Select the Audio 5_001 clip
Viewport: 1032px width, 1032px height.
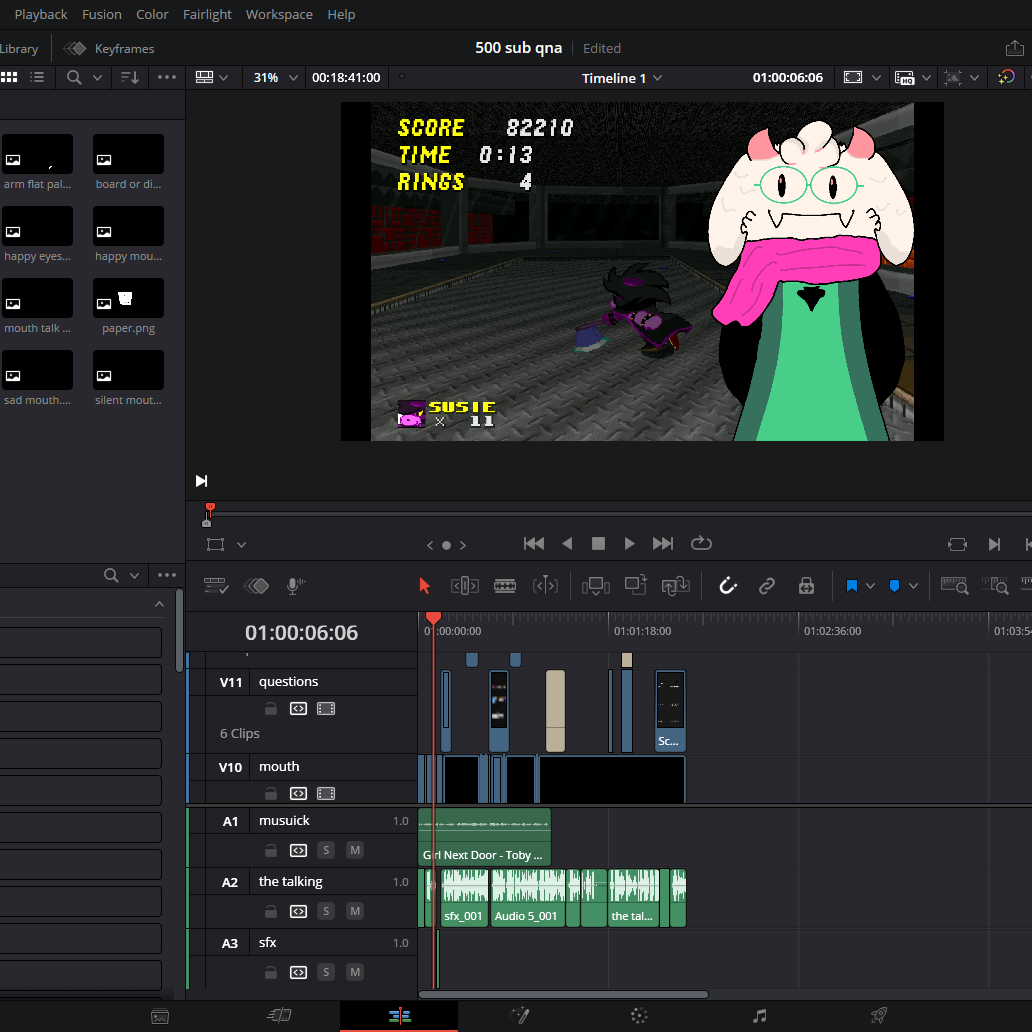[x=528, y=898]
